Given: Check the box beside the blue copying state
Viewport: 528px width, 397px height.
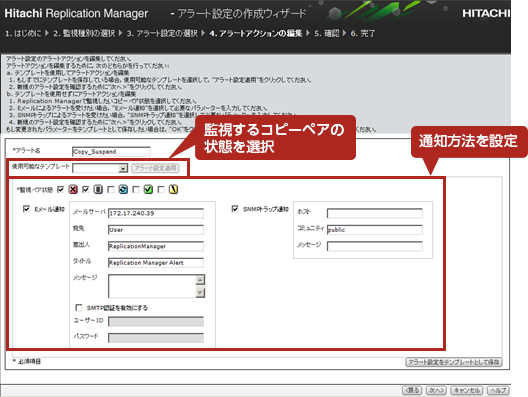Looking at the screenshot, I should (x=111, y=190).
